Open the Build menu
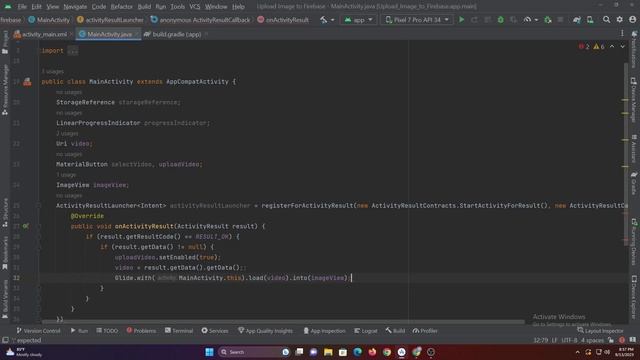This screenshot has width=640, height=360. click(144, 7)
